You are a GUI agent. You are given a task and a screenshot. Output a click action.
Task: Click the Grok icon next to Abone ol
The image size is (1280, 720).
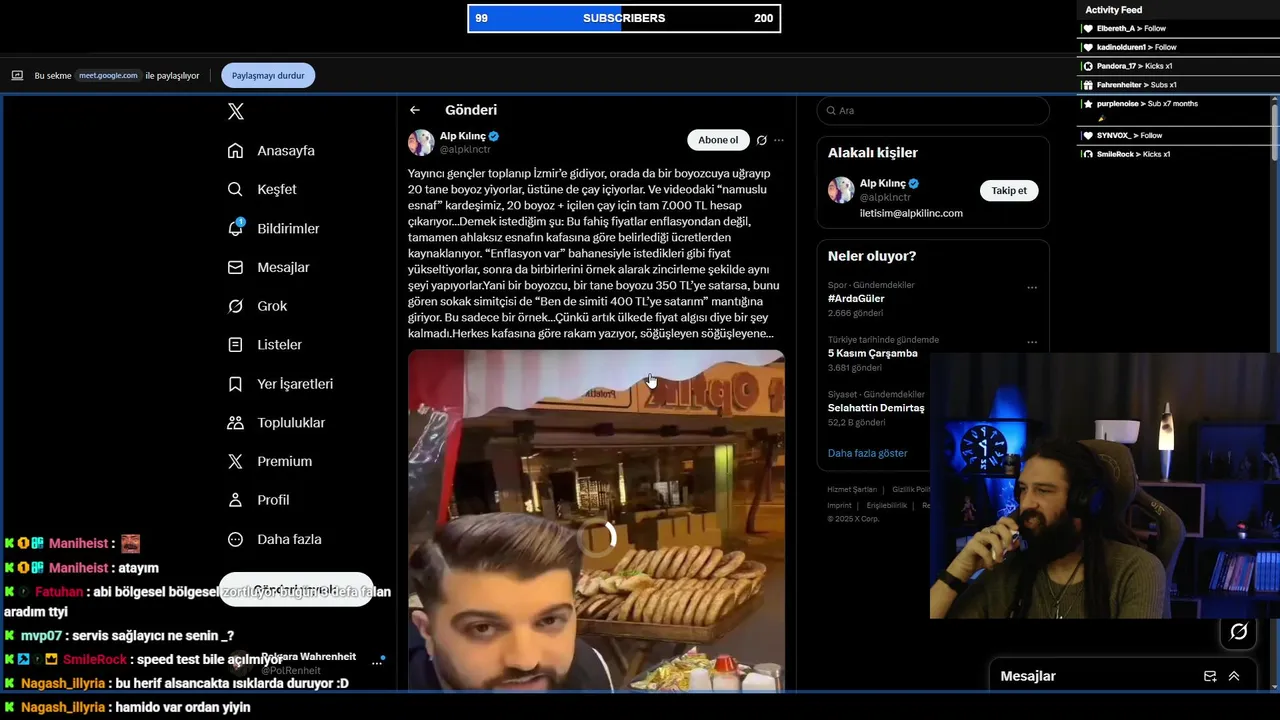point(762,140)
